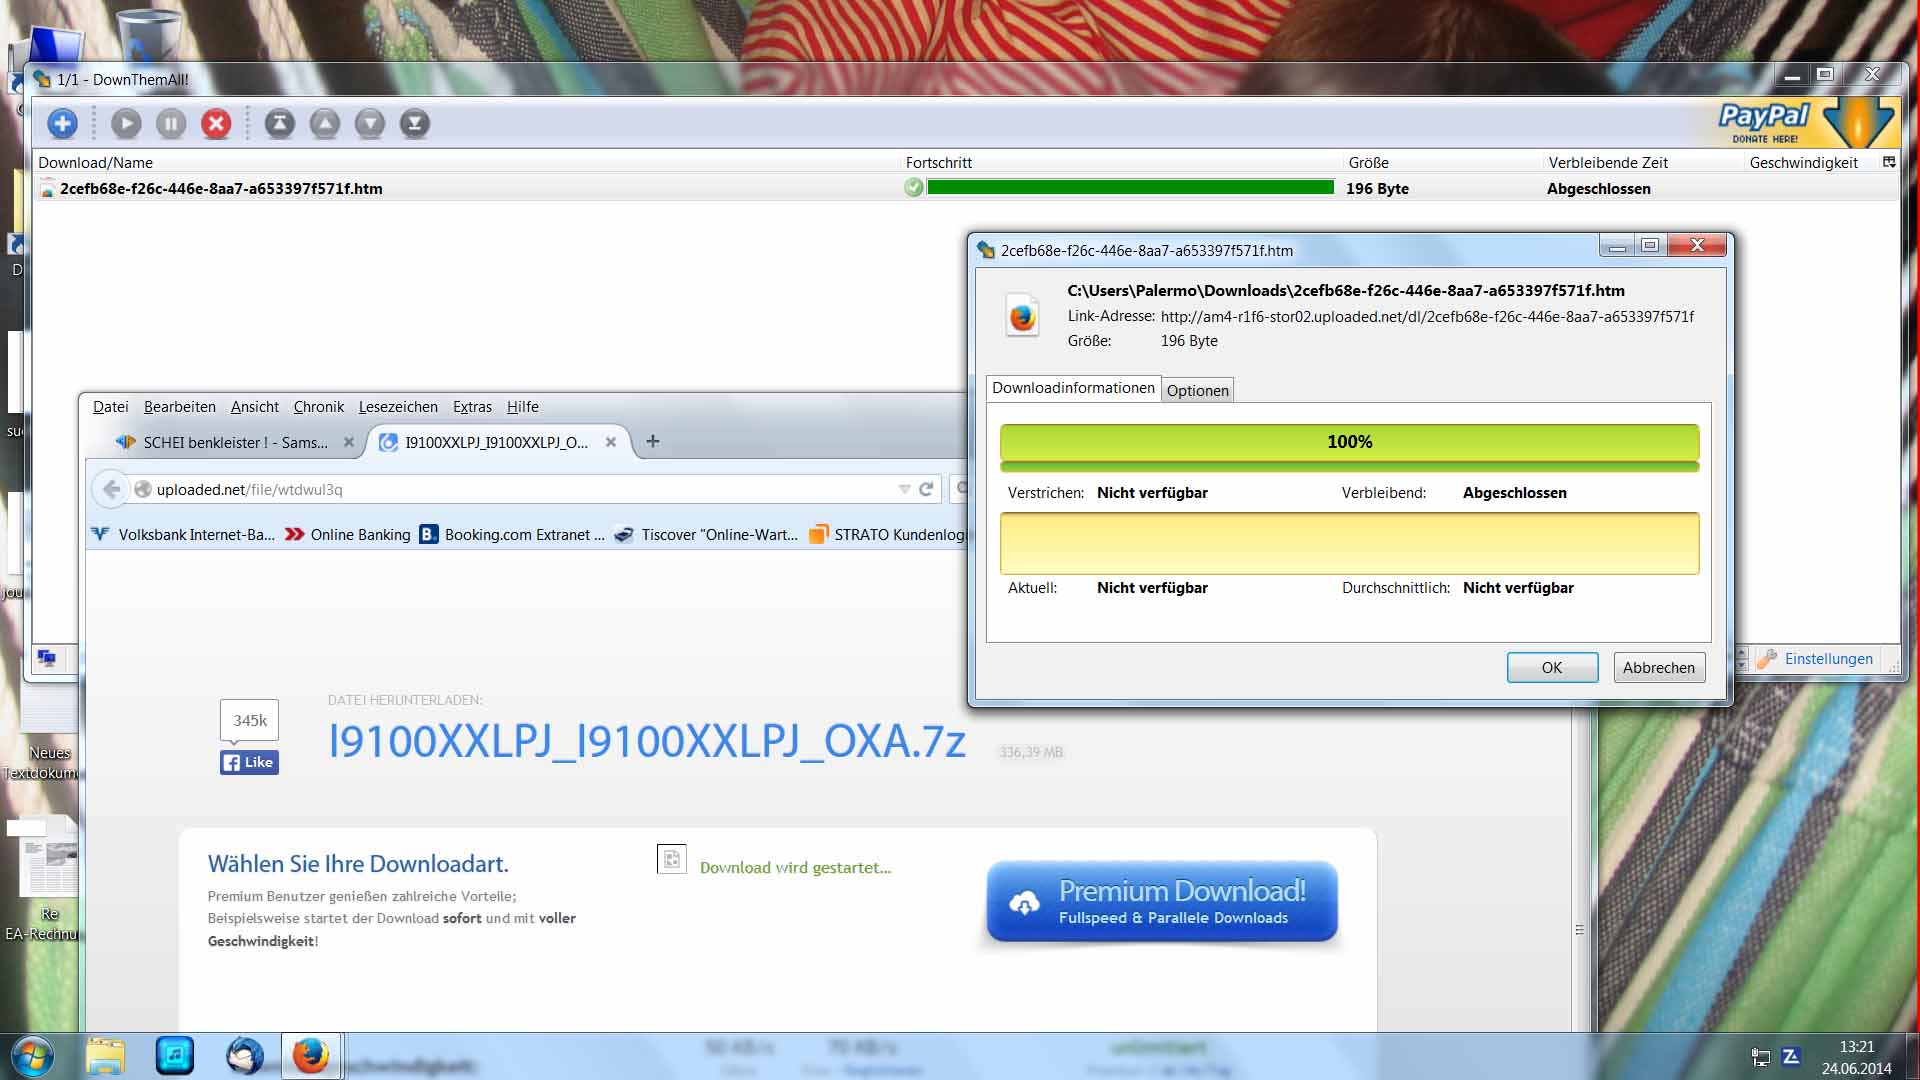Sort by Fortschritt column

(x=1122, y=162)
